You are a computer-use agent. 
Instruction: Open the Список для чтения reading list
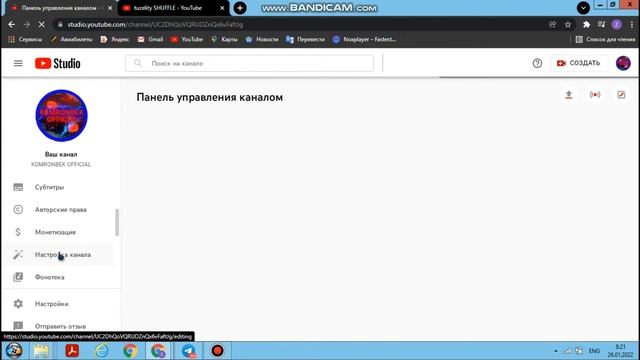click(x=605, y=39)
